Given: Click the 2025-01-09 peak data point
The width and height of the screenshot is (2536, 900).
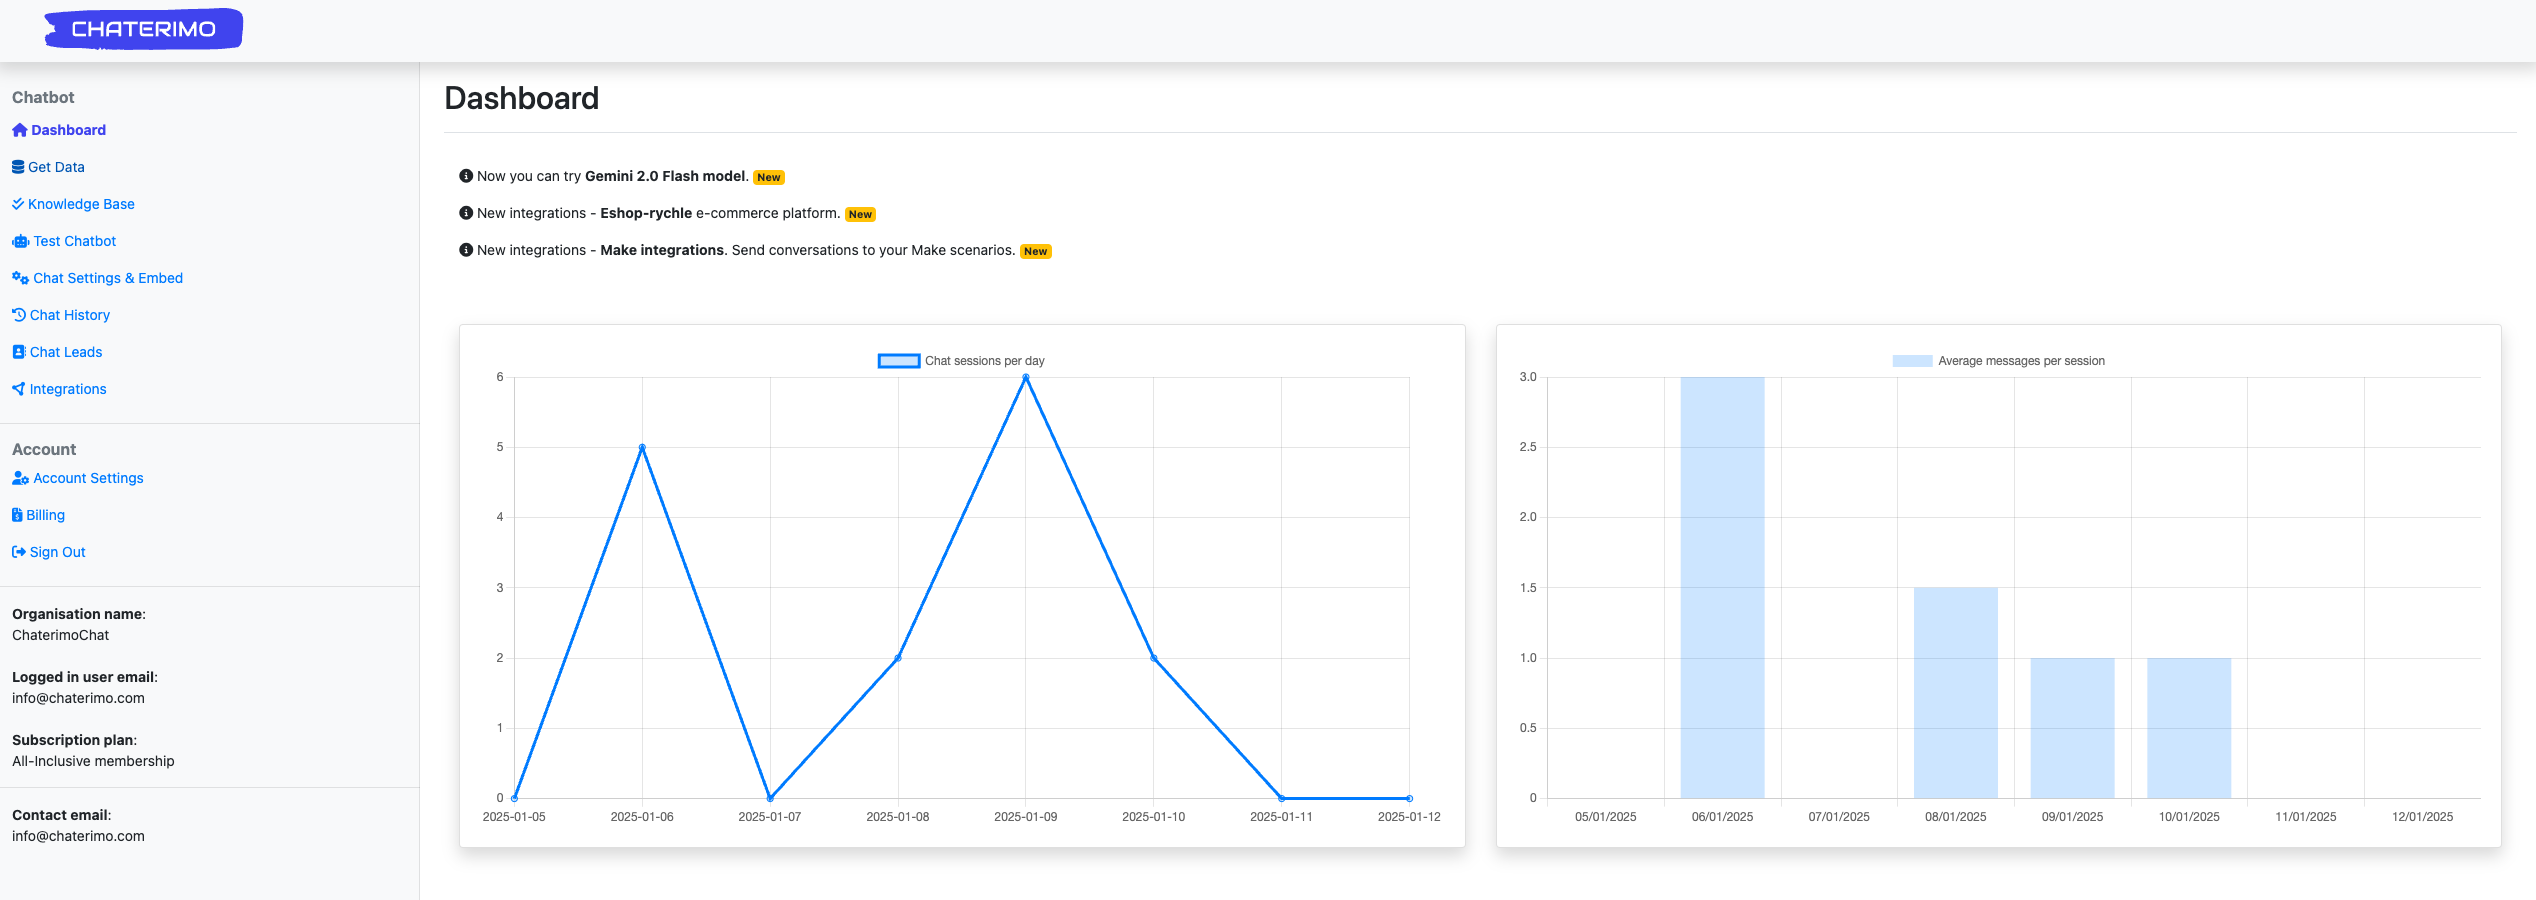Looking at the screenshot, I should [x=1026, y=377].
